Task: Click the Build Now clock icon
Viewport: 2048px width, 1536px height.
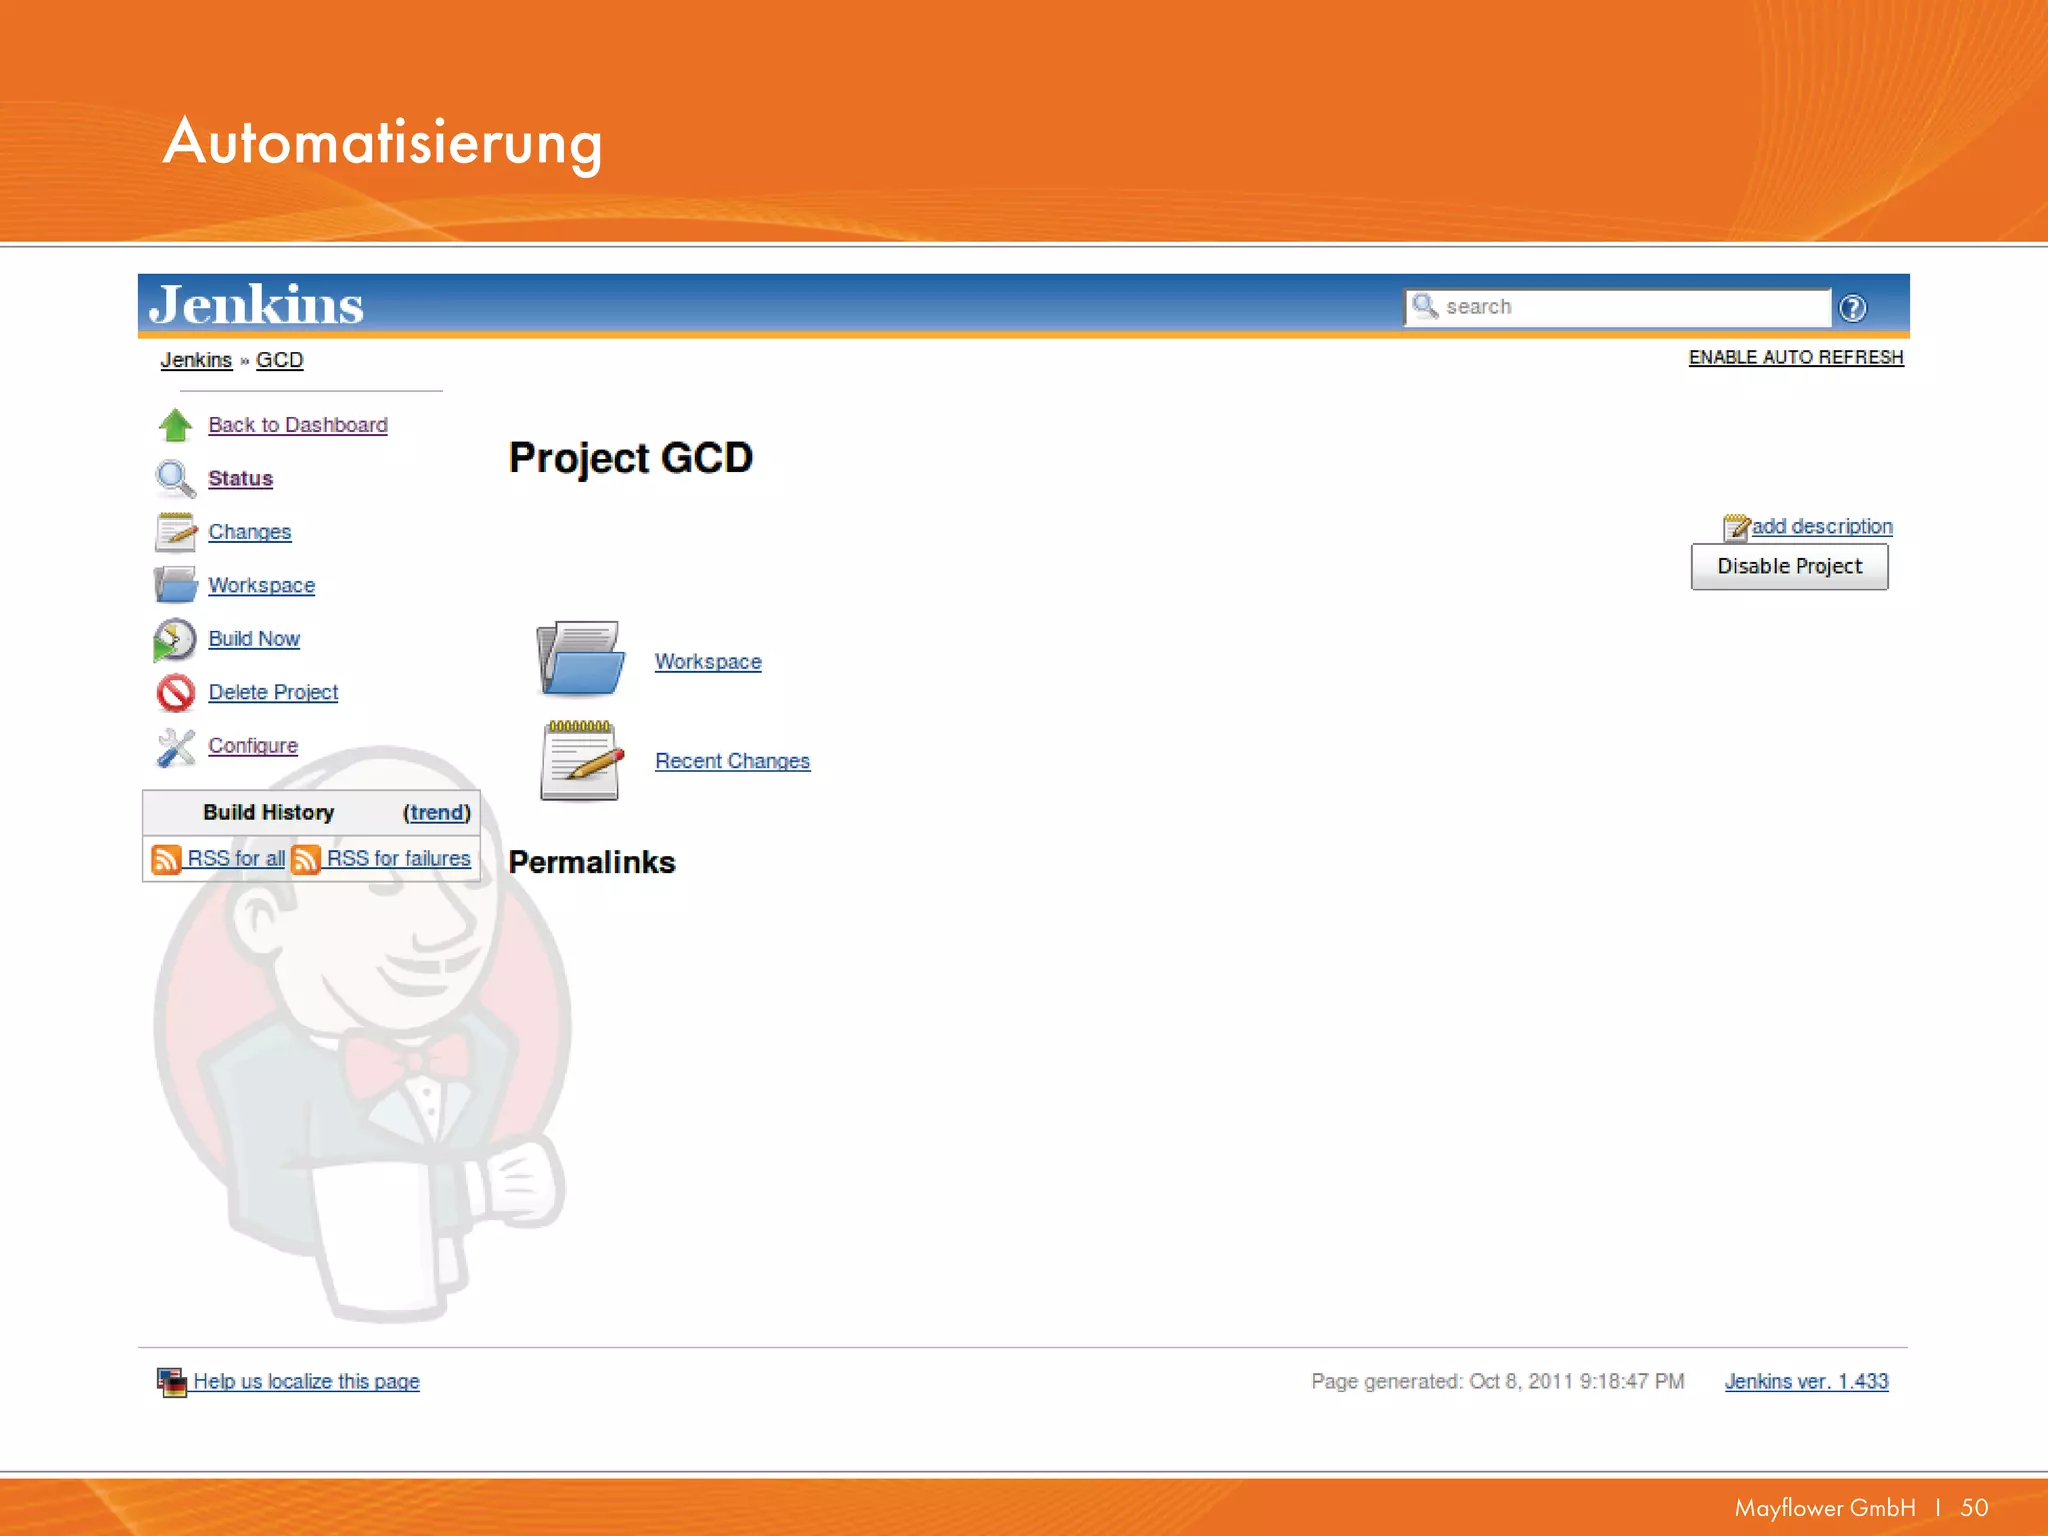Action: 175,640
